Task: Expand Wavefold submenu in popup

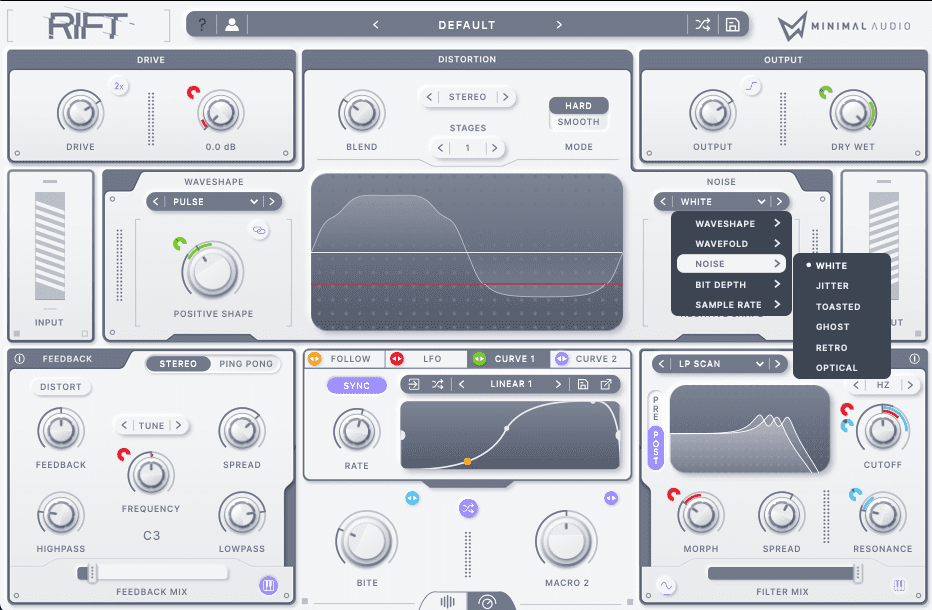Action: coord(731,244)
